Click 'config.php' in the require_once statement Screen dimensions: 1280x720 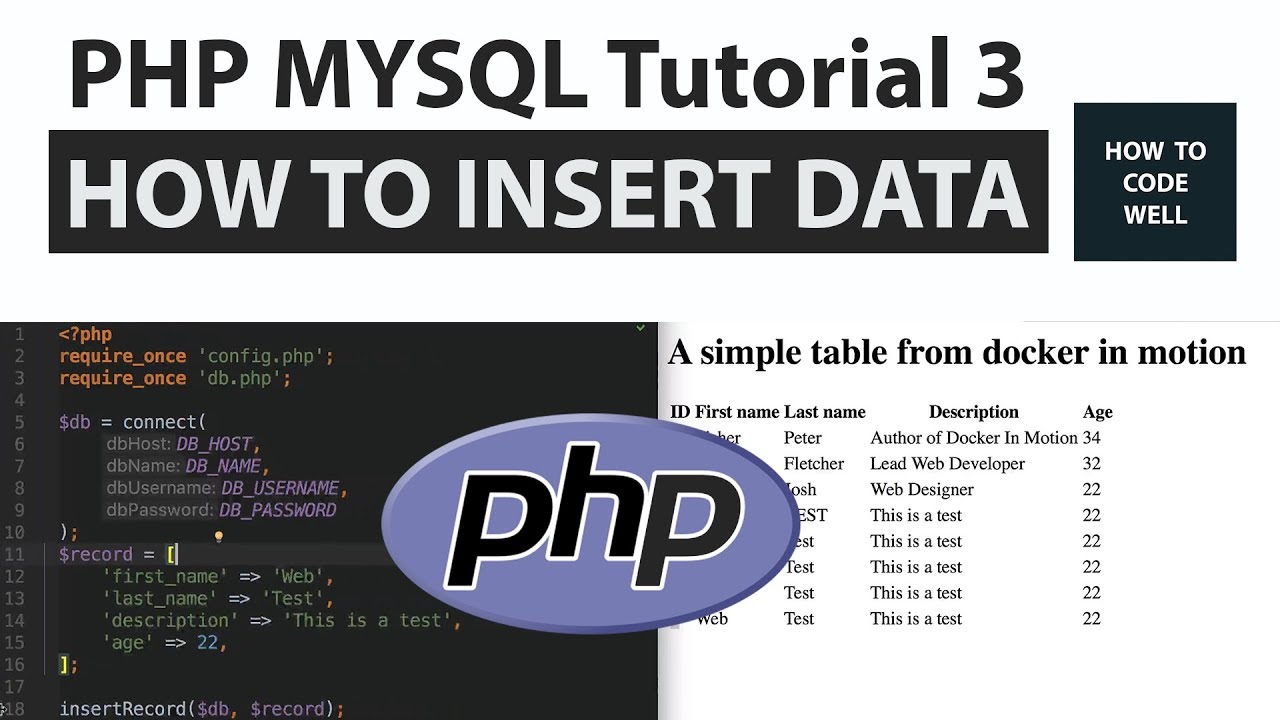click(x=260, y=357)
